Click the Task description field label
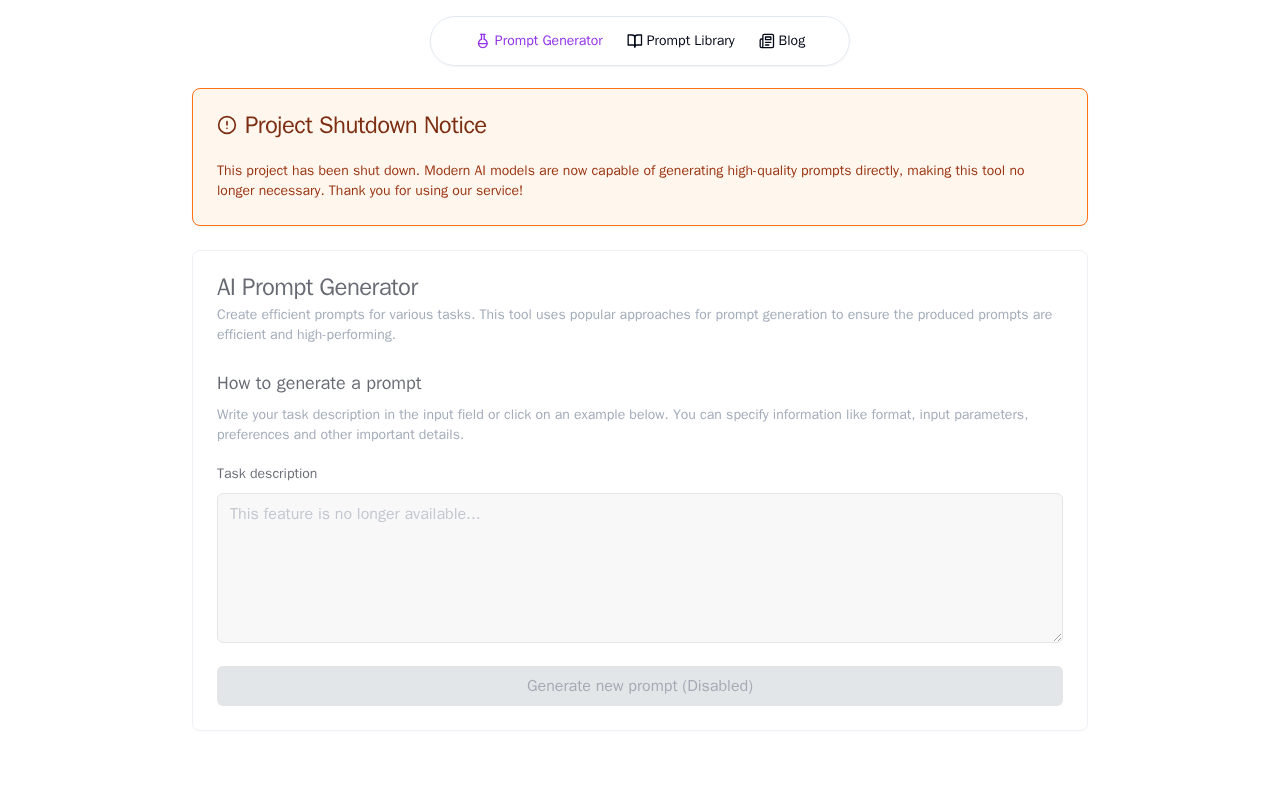 (x=267, y=474)
